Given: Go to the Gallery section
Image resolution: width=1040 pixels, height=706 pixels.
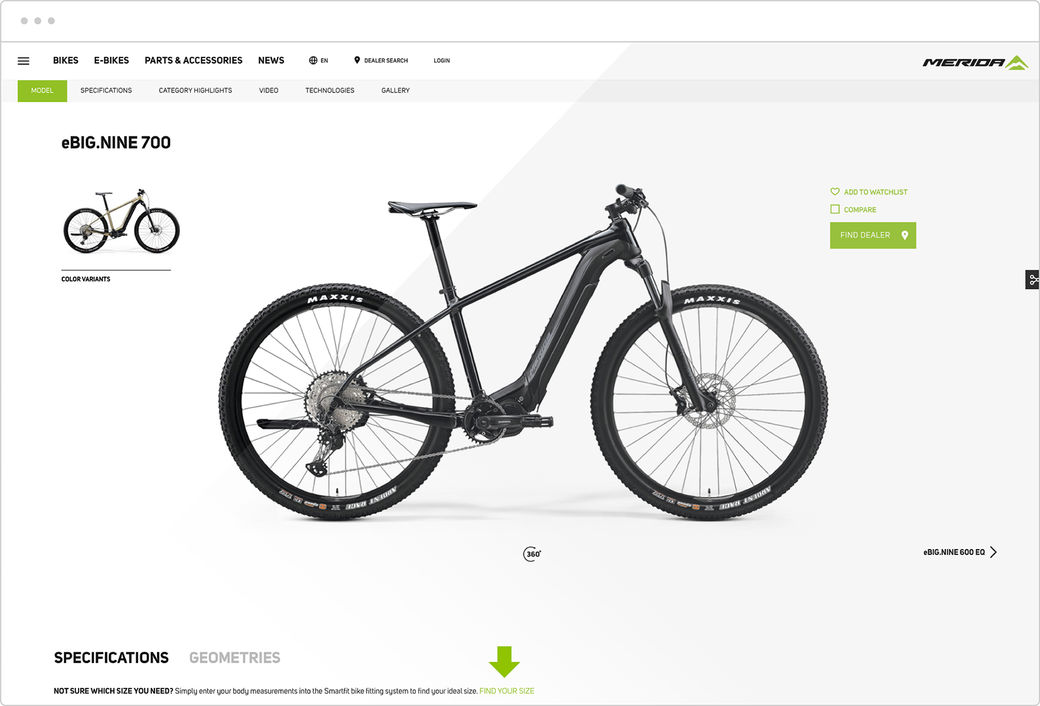Looking at the screenshot, I should click(x=395, y=90).
